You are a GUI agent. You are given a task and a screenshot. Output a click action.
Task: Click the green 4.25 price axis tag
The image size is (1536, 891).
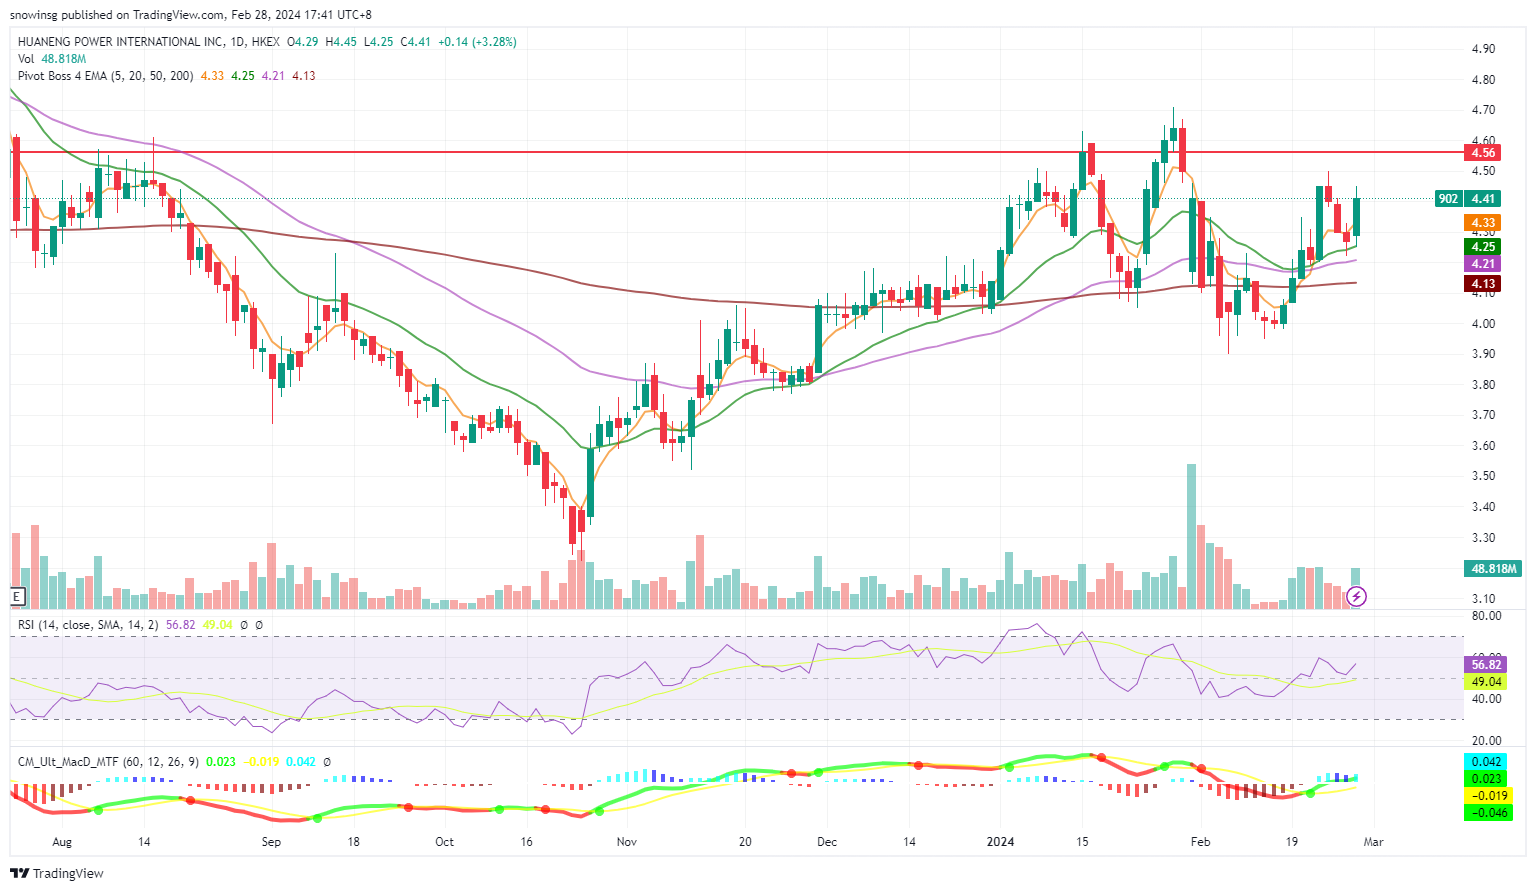[1483, 247]
